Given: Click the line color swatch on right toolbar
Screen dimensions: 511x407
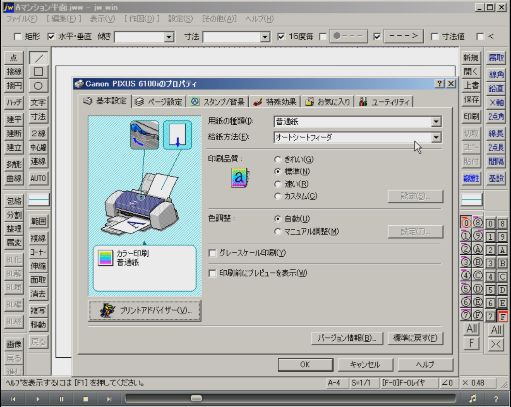Looking at the screenshot, I should (x=471, y=200).
